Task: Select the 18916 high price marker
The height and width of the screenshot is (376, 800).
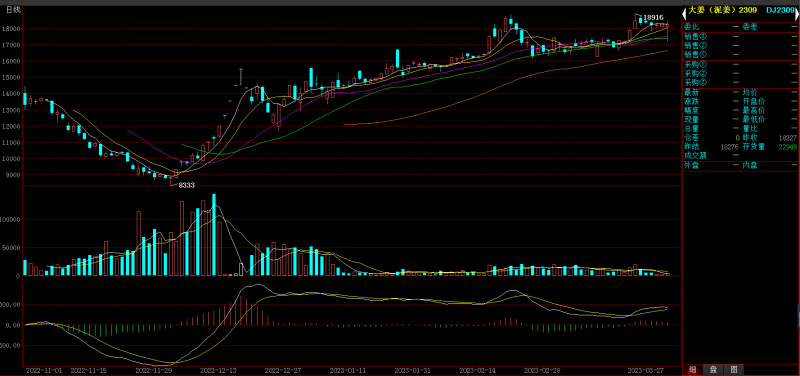Action: (x=653, y=17)
